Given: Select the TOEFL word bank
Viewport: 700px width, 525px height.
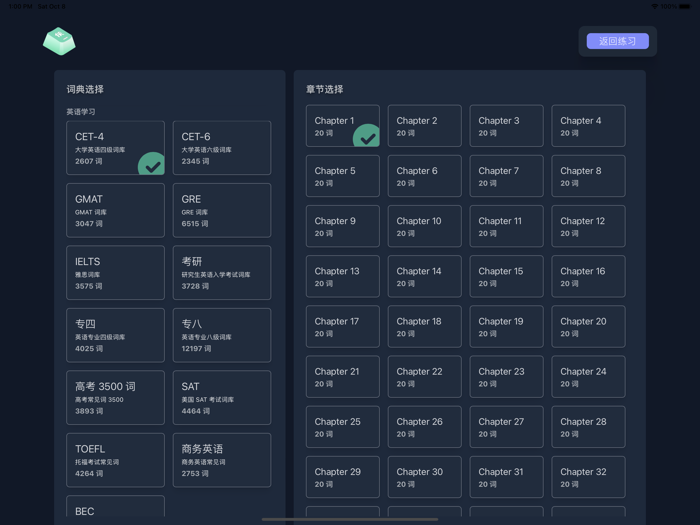Looking at the screenshot, I should (x=115, y=460).
